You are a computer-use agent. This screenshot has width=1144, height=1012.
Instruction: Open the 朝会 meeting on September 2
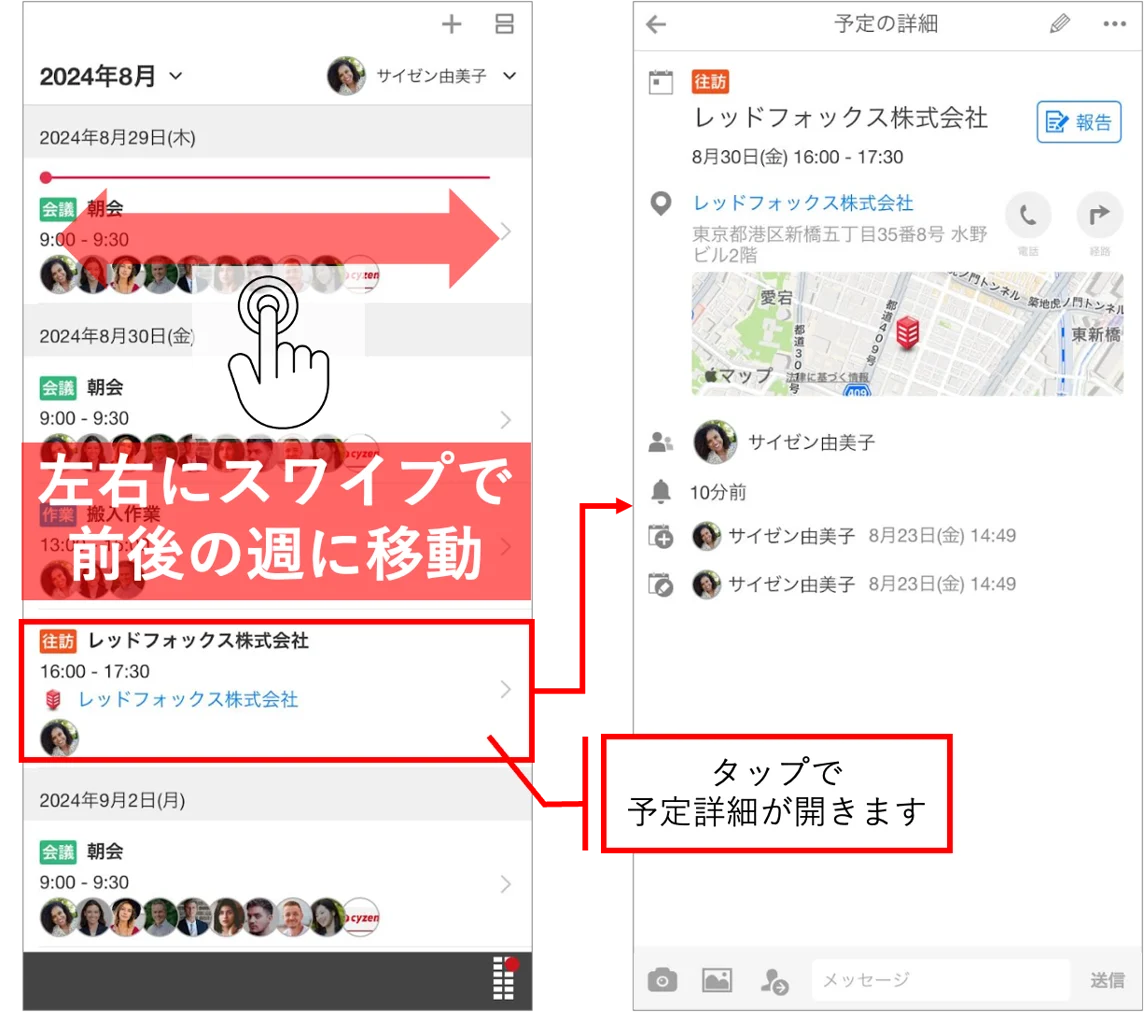pos(277,885)
